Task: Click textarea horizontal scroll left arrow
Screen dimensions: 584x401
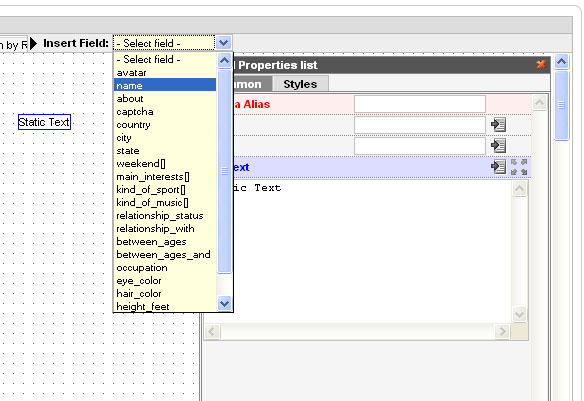Action: (x=212, y=331)
